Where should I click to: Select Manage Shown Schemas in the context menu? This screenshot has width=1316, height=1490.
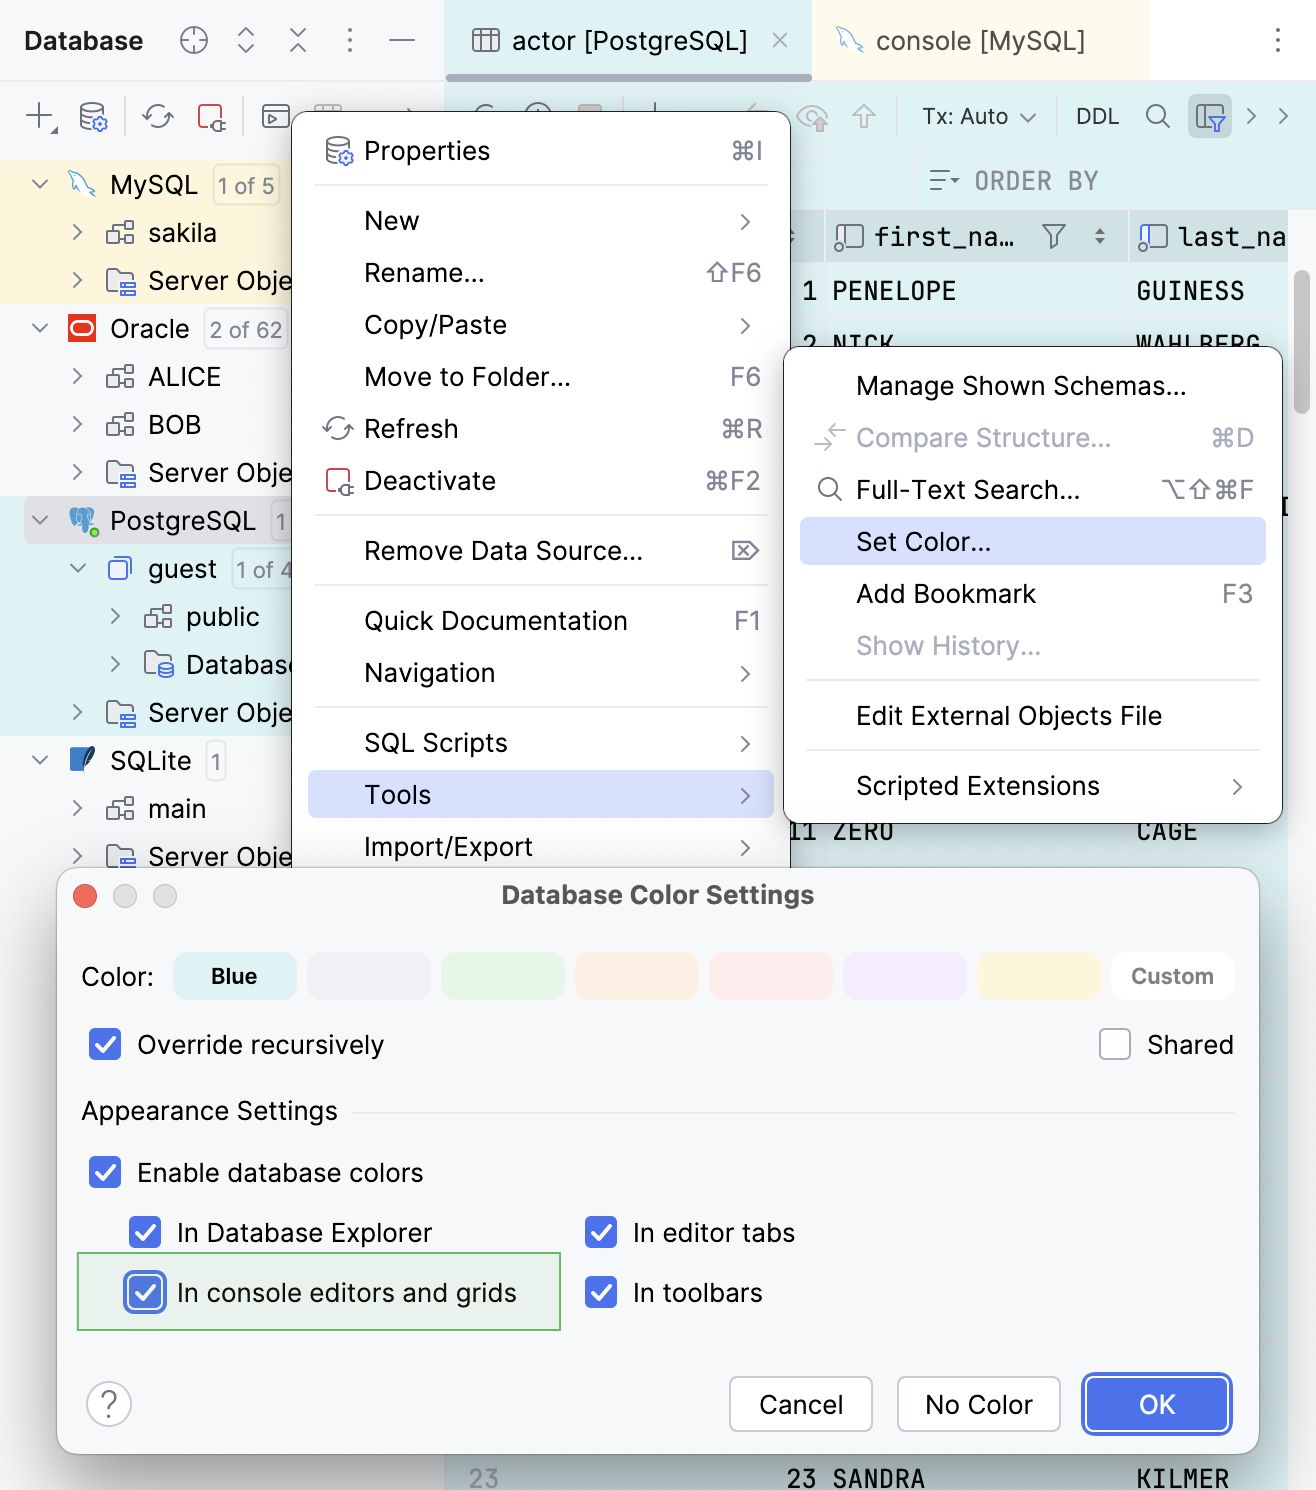1020,386
